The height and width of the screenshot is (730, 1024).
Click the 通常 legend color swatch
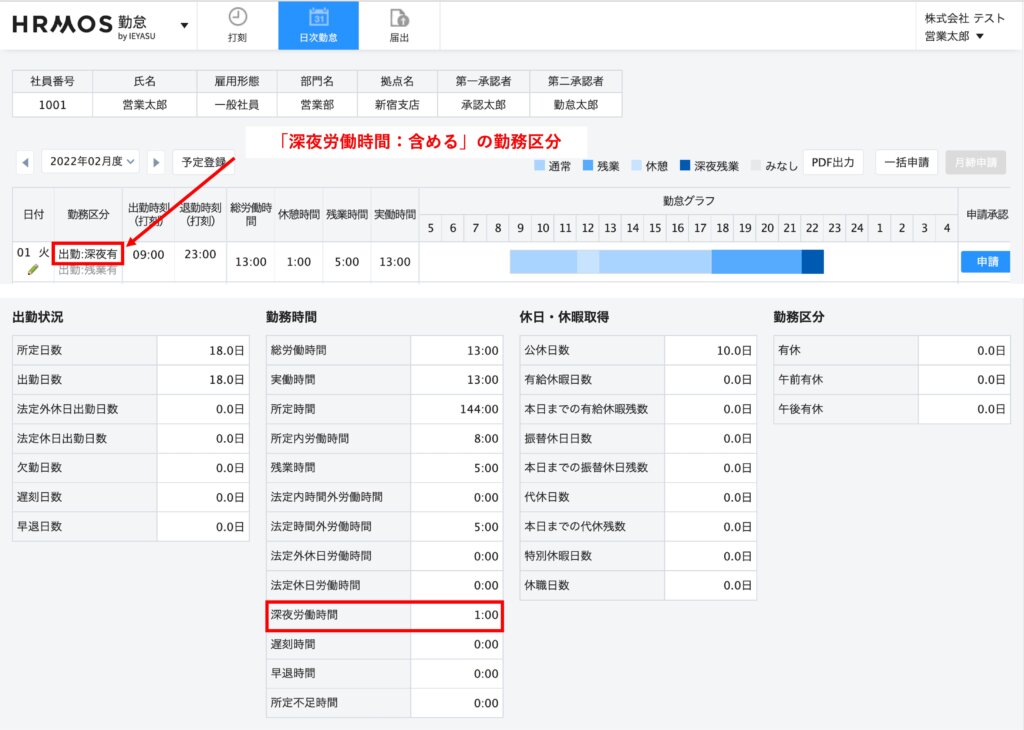(540, 165)
